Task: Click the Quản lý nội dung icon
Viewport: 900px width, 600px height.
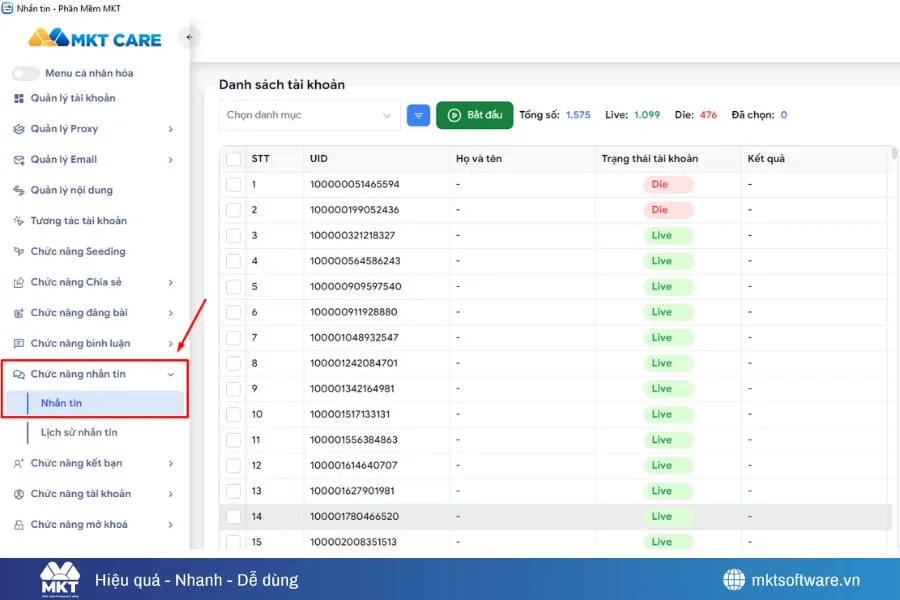Action: (x=17, y=190)
